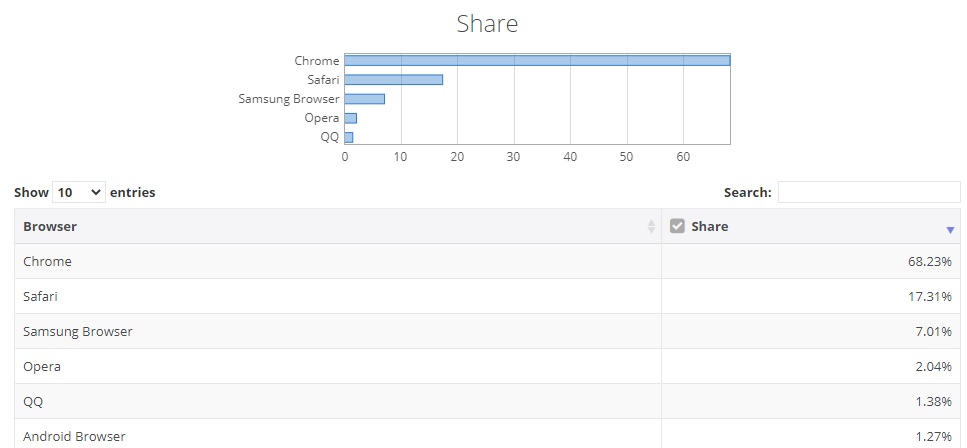The height and width of the screenshot is (448, 967).
Task: Open the Show entries count dropdown
Action: coord(78,192)
